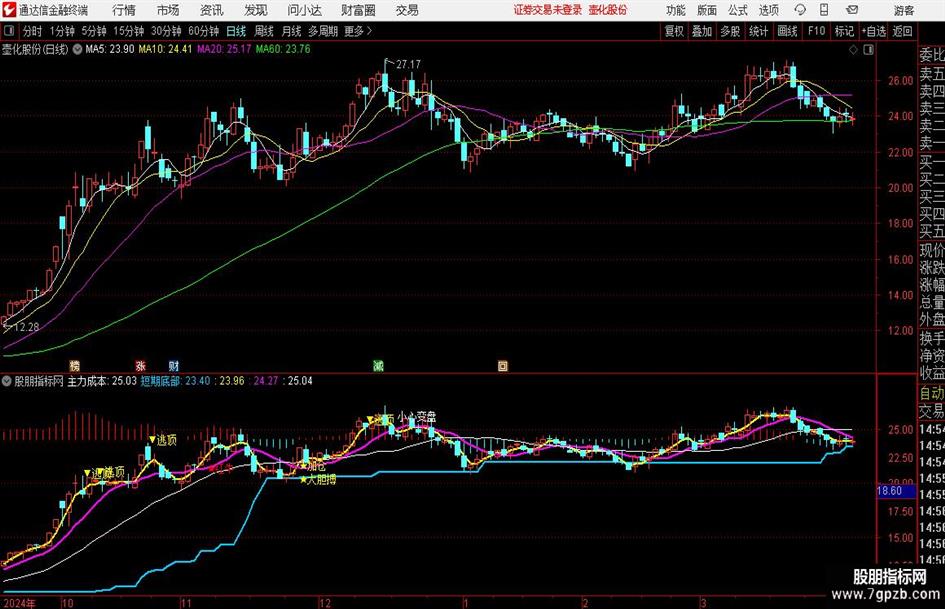The height and width of the screenshot is (609, 945).
Task: Select the 60分钟 period tab
Action: pos(203,31)
